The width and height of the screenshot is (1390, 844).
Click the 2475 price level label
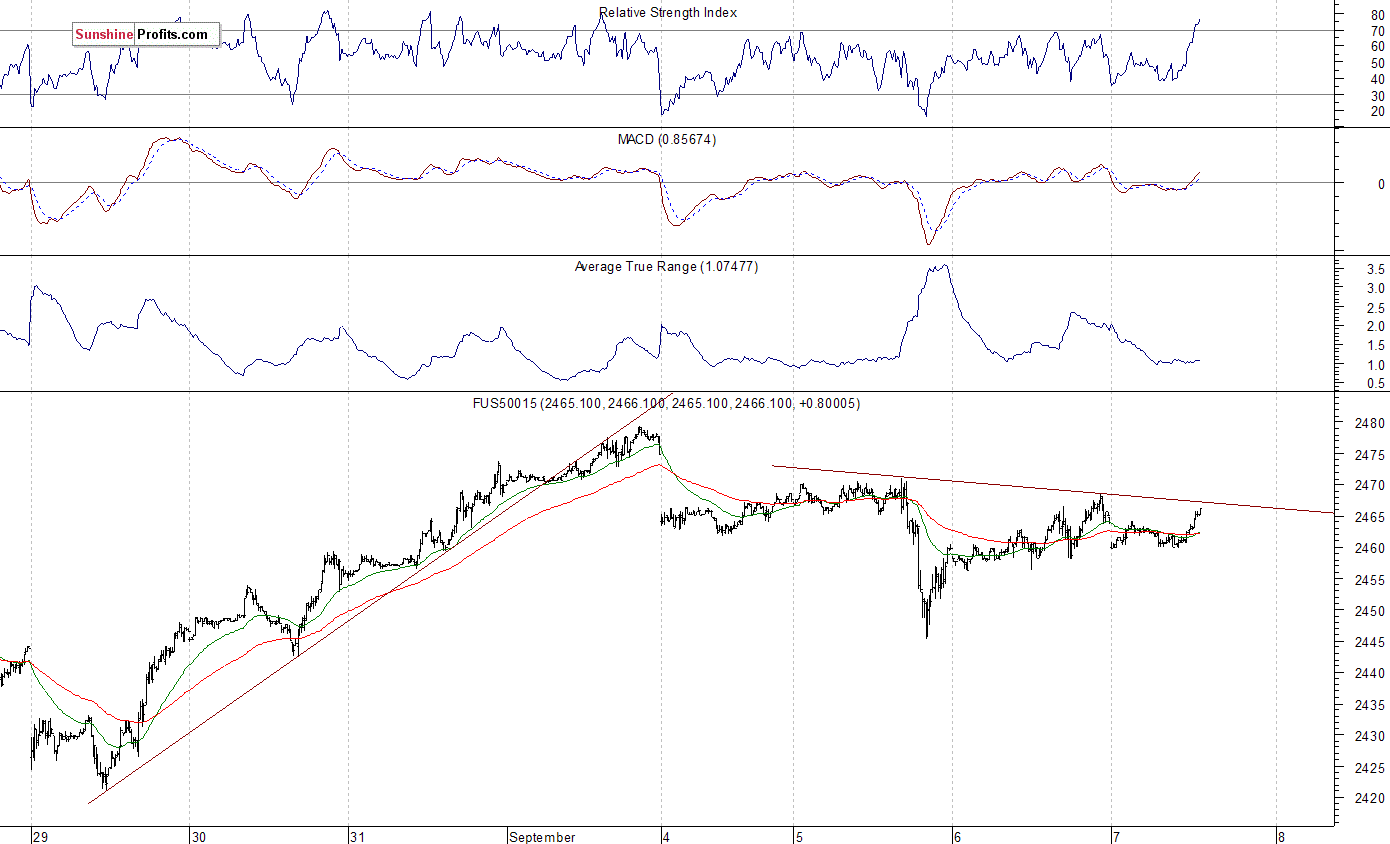point(1371,455)
